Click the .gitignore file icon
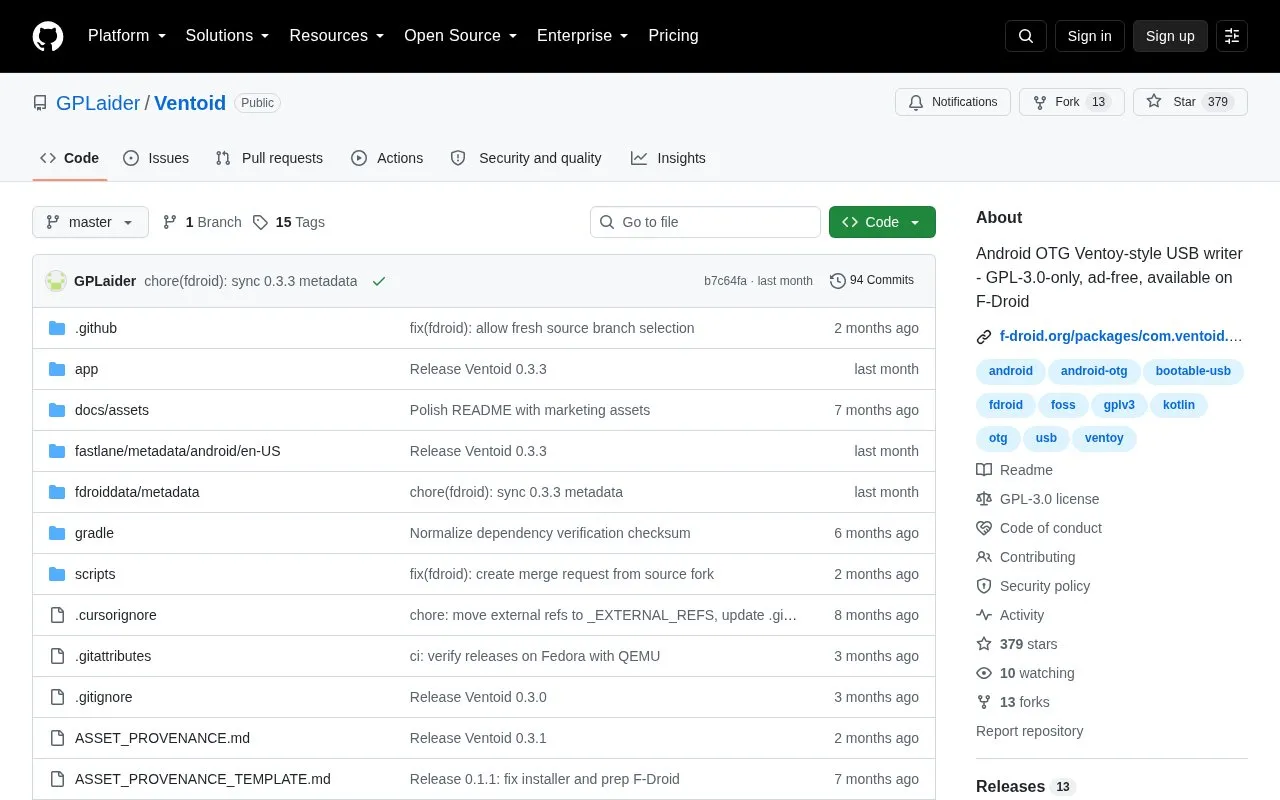Image resolution: width=1280 pixels, height=800 pixels. (57, 697)
